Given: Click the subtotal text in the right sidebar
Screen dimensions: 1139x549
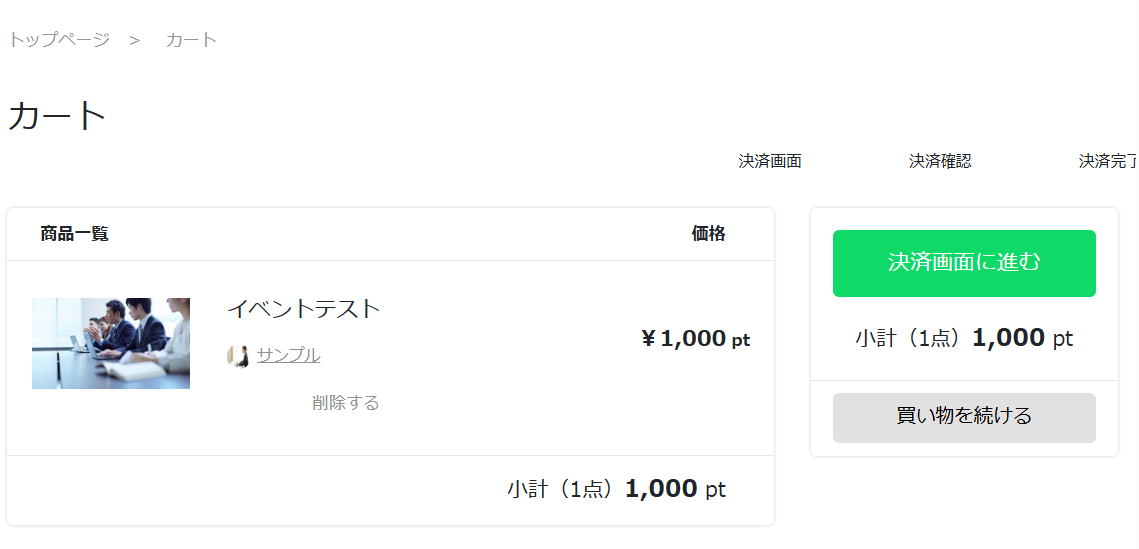Looking at the screenshot, I should (964, 338).
